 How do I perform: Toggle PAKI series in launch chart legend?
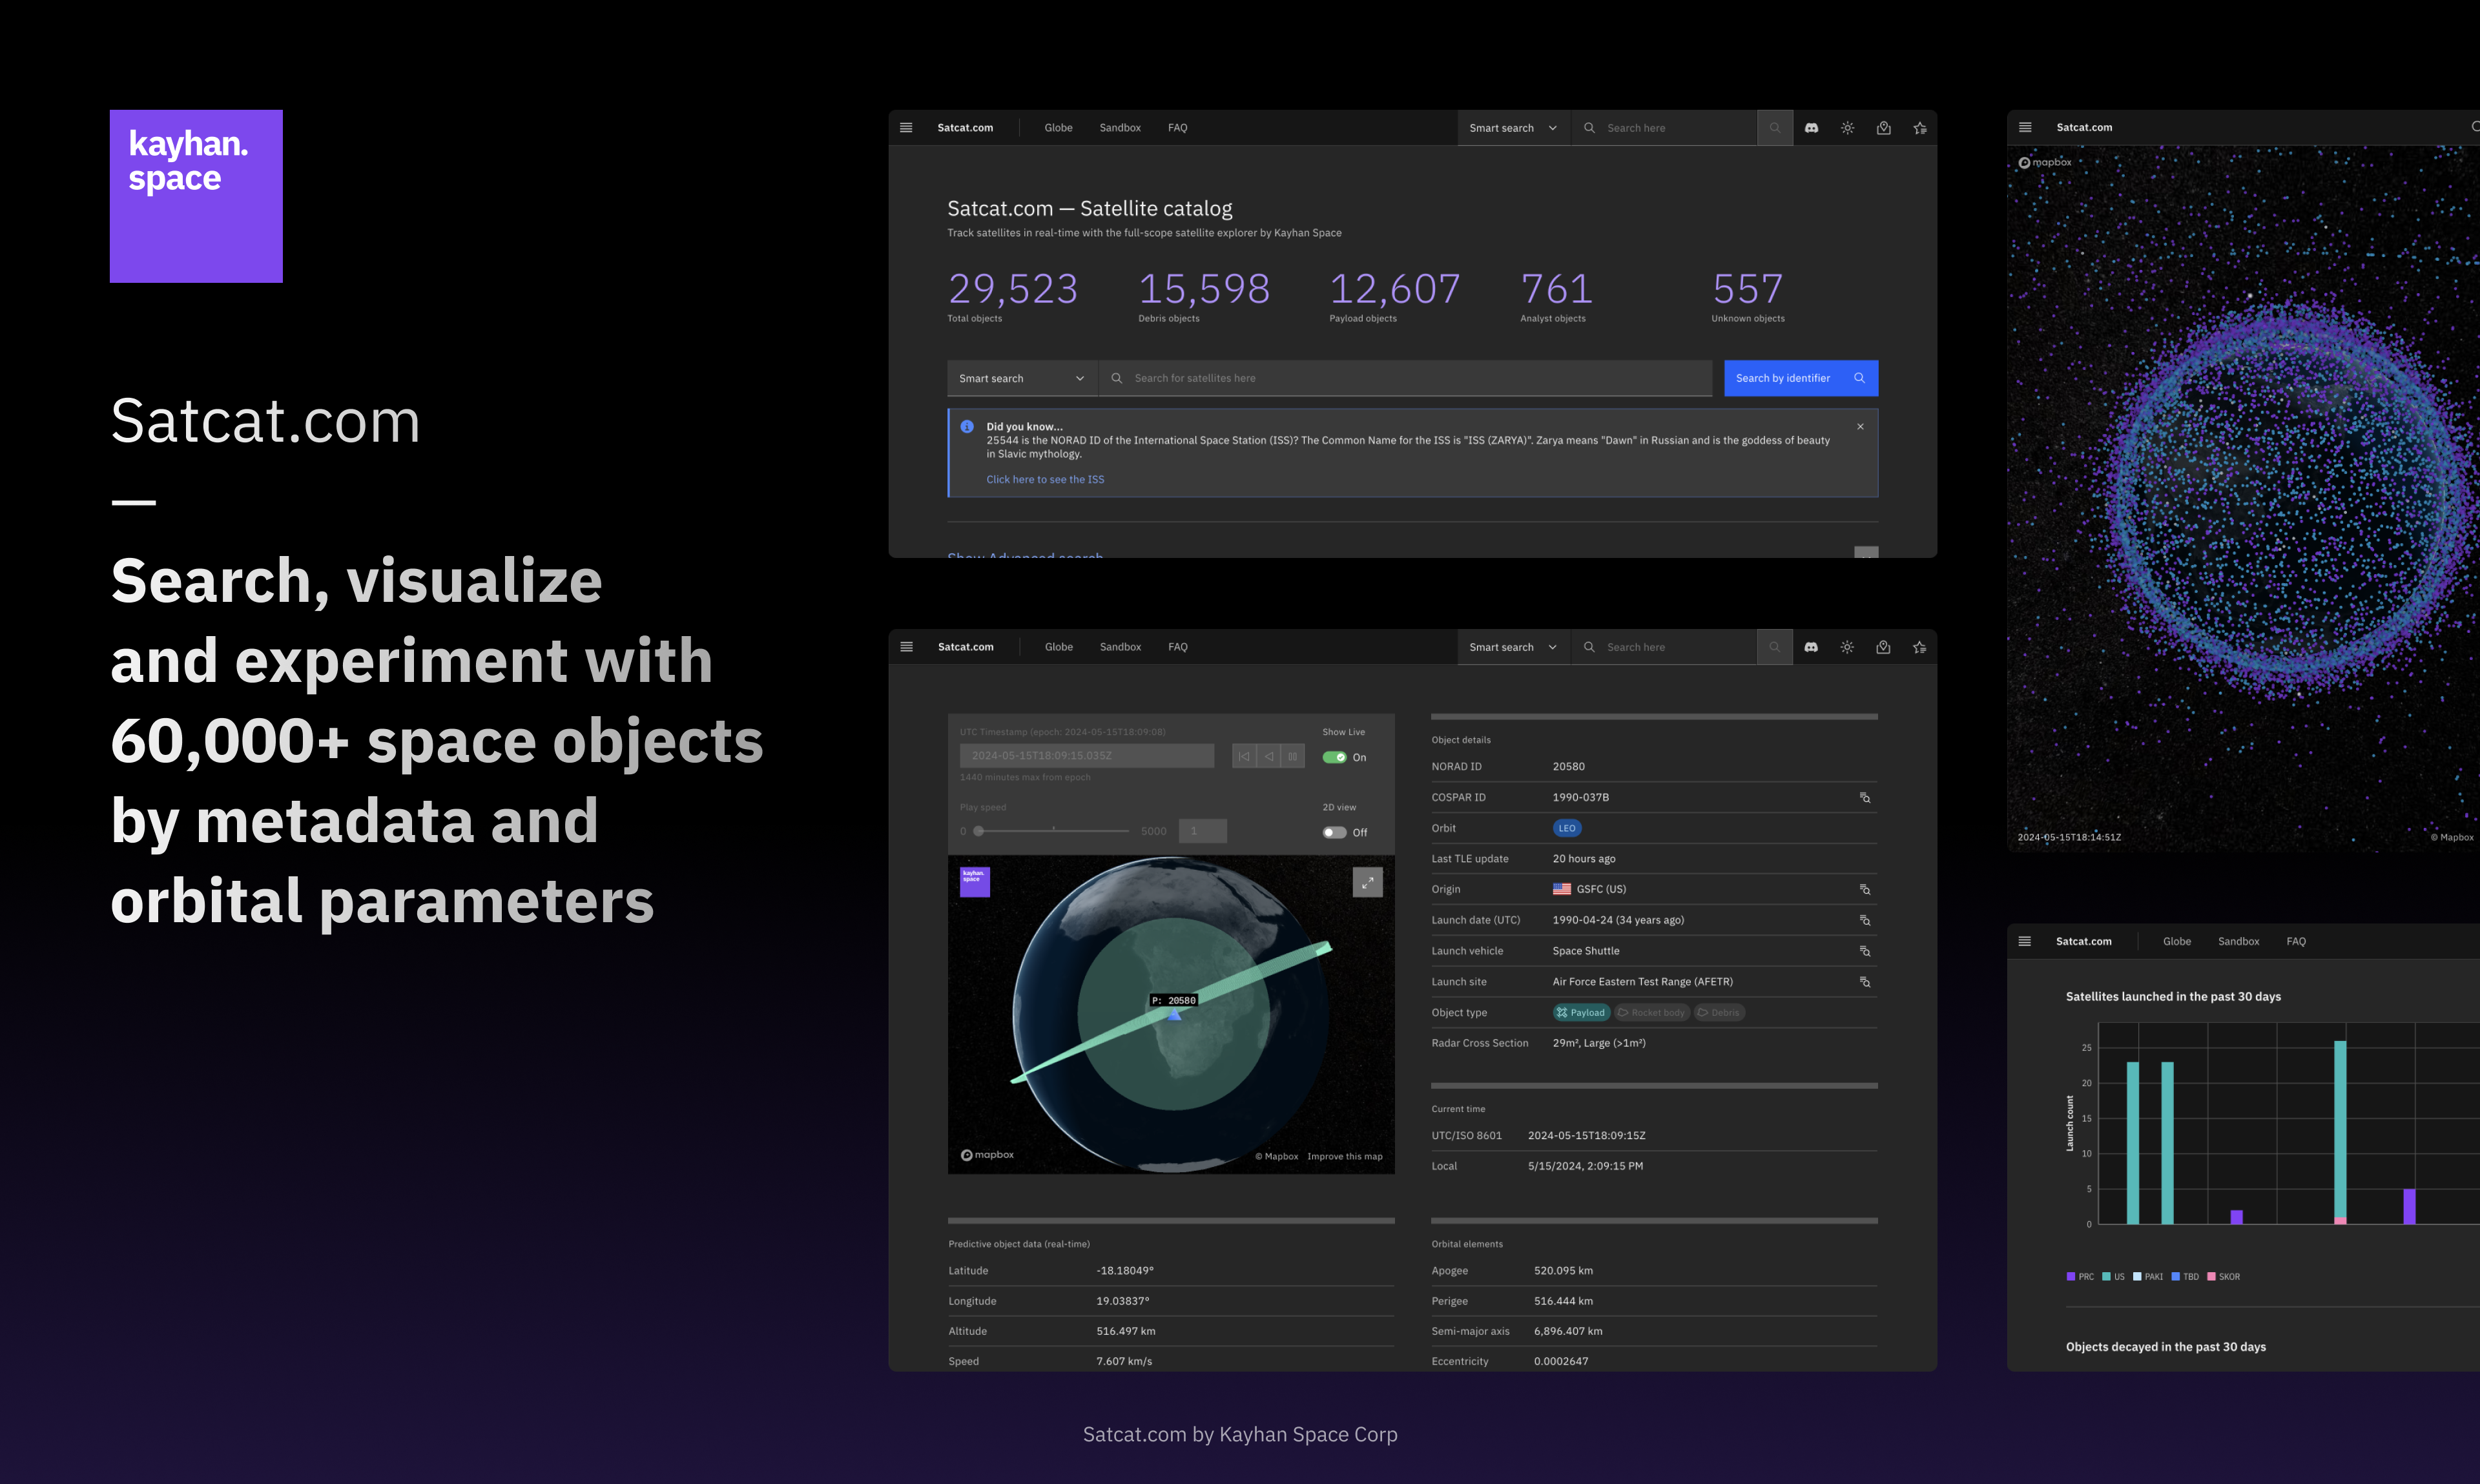tap(2148, 1277)
